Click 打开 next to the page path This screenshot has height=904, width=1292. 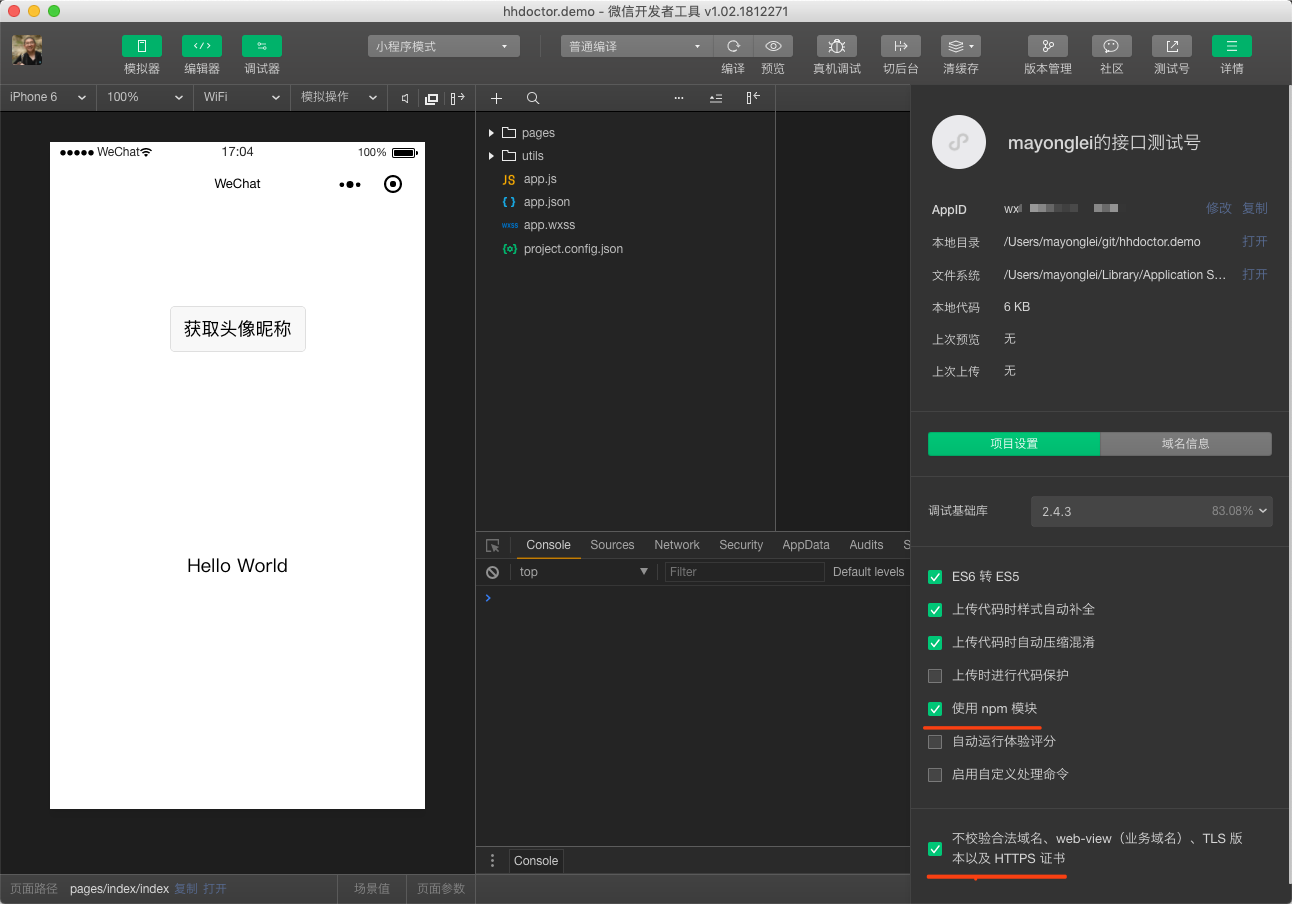pos(215,889)
